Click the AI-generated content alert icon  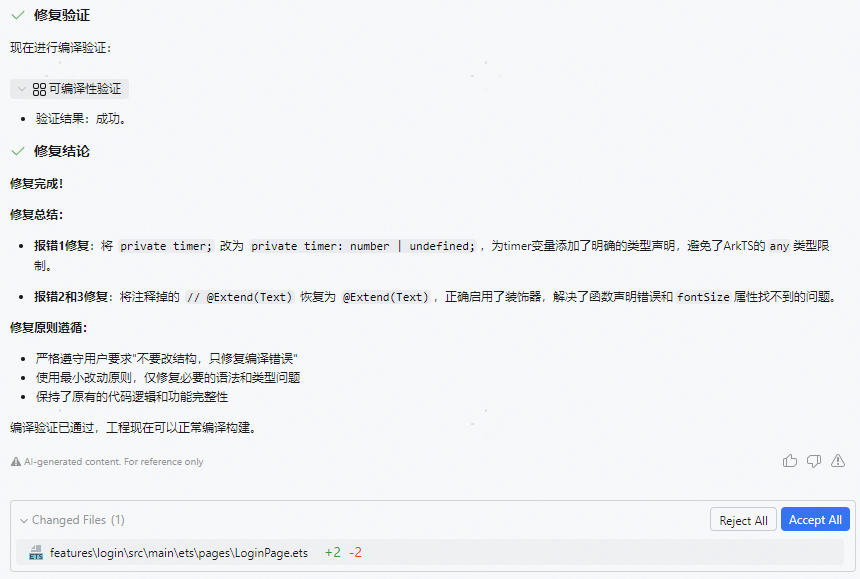pyautogui.click(x=14, y=461)
